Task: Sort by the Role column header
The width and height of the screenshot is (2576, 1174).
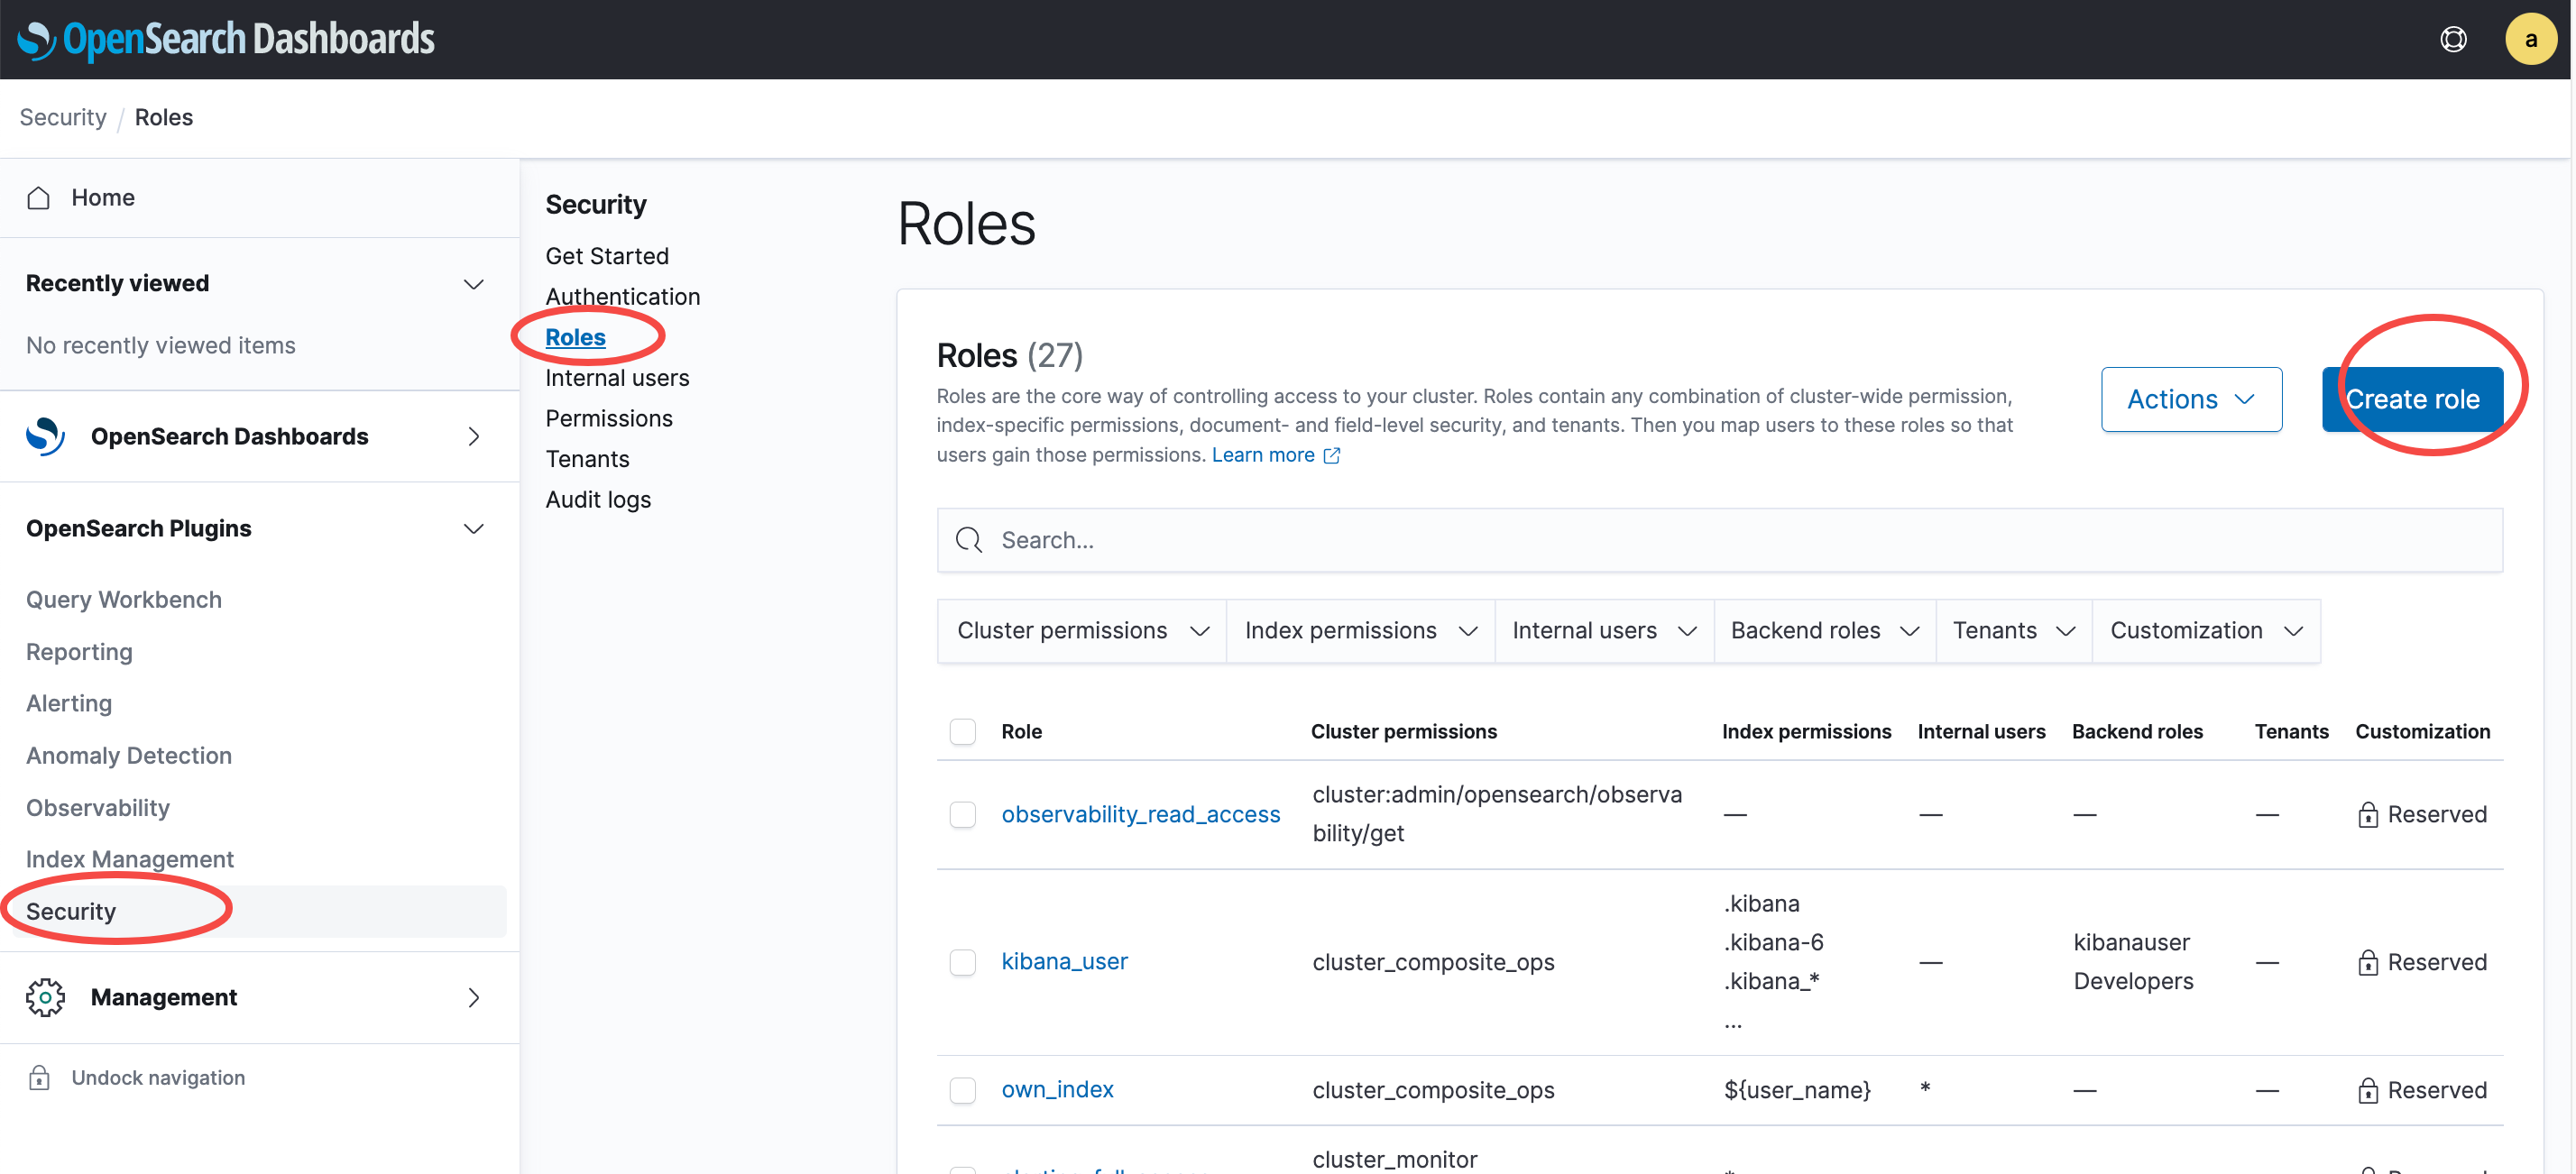Action: [x=1021, y=731]
